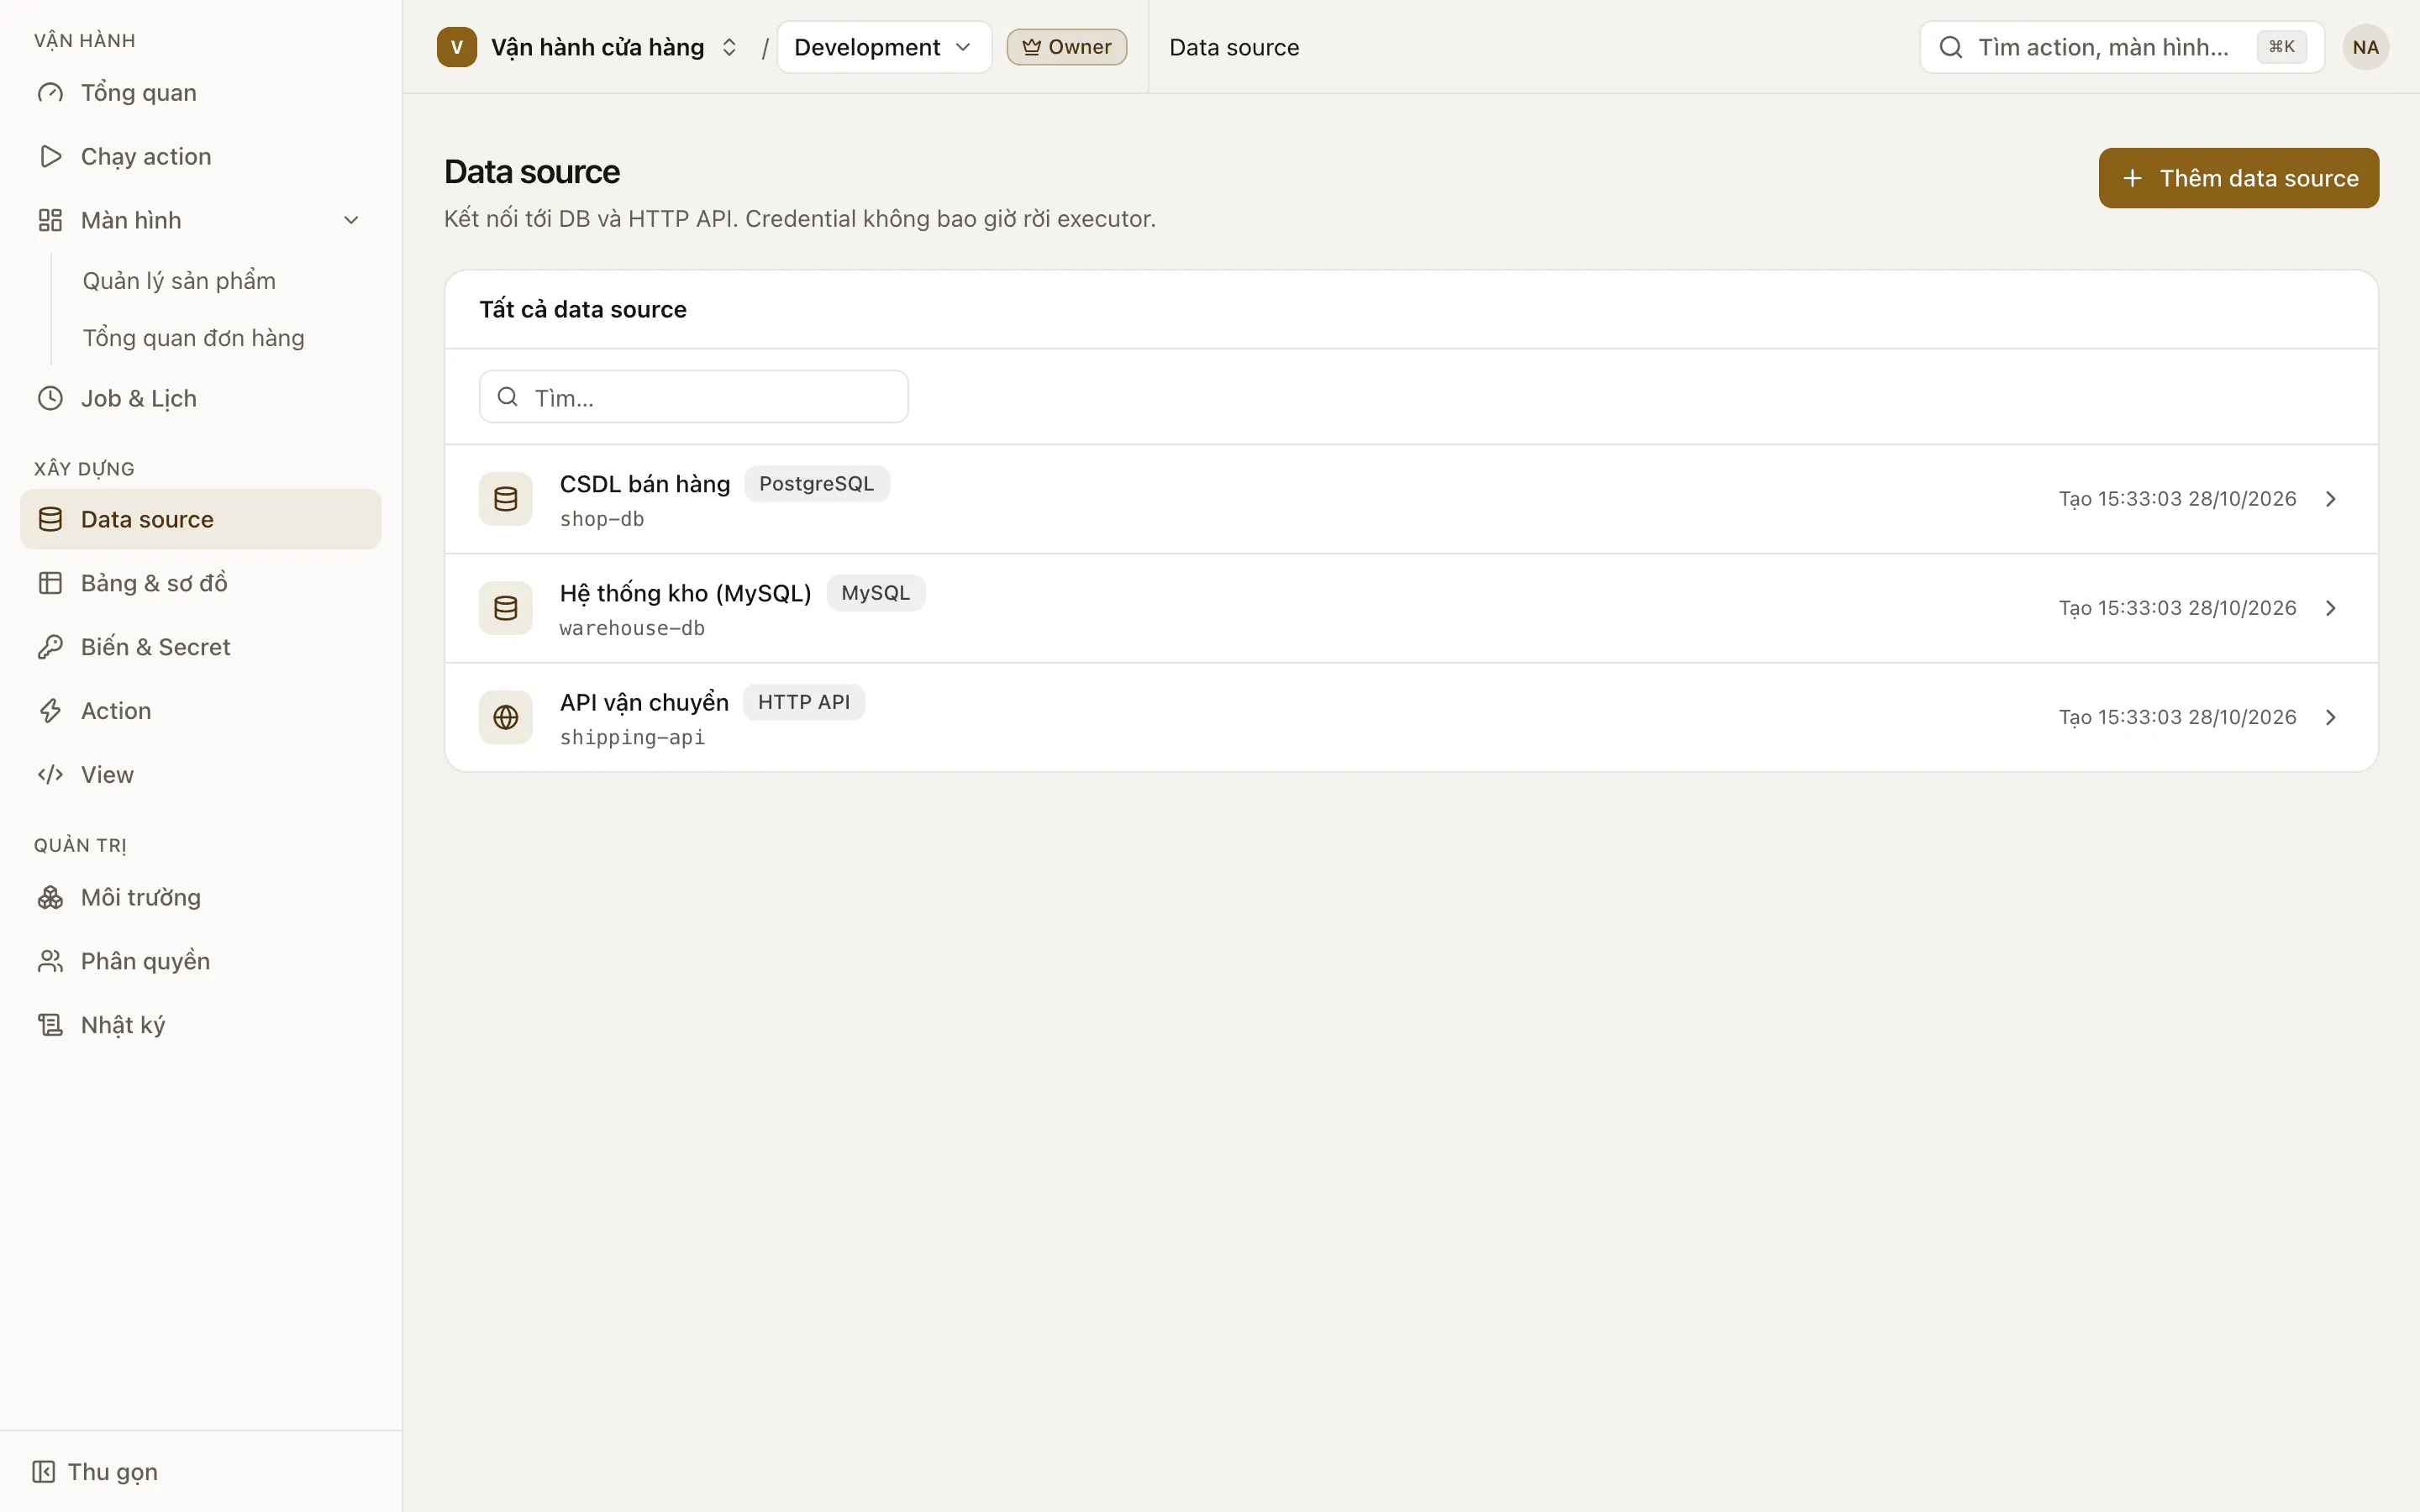Click the Data source breadcrumb title

(x=1234, y=47)
